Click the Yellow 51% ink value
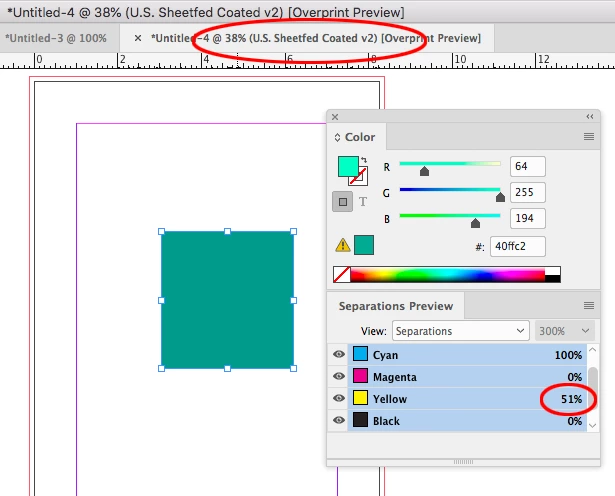The height and width of the screenshot is (496, 615). point(571,399)
